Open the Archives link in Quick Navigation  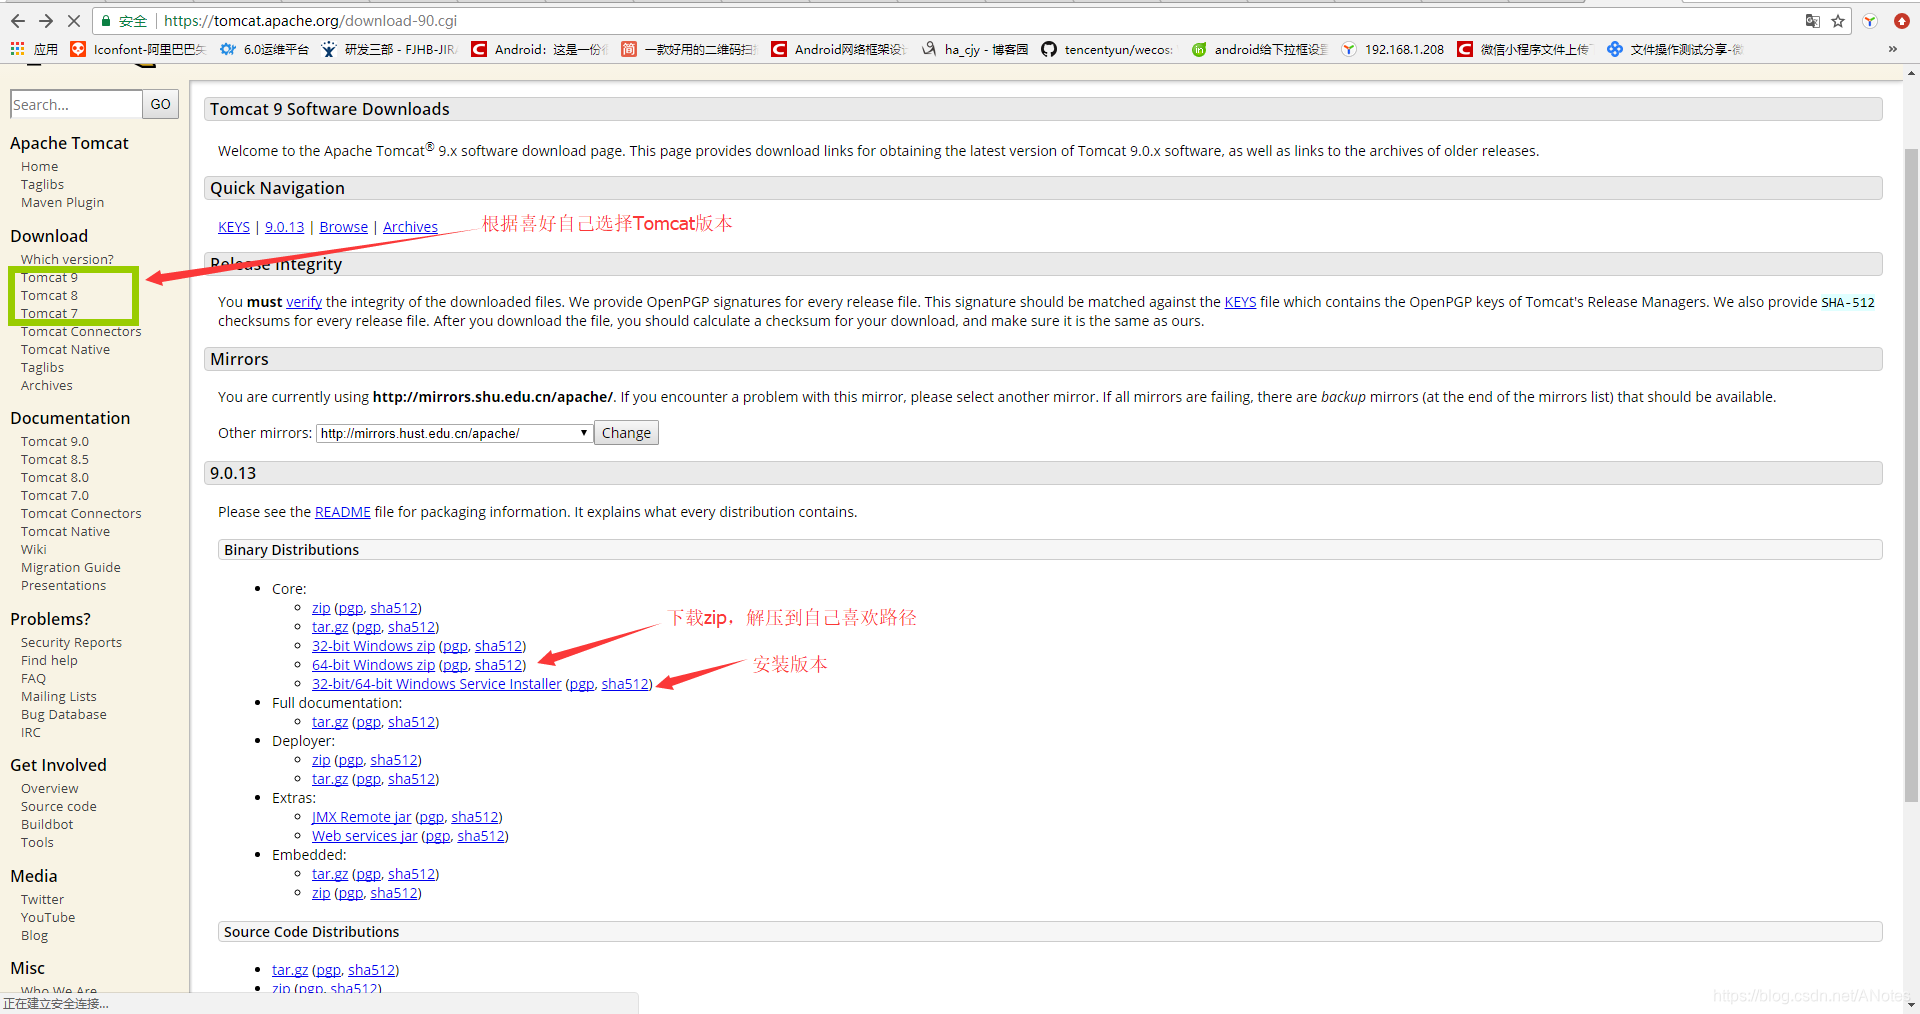coord(410,227)
